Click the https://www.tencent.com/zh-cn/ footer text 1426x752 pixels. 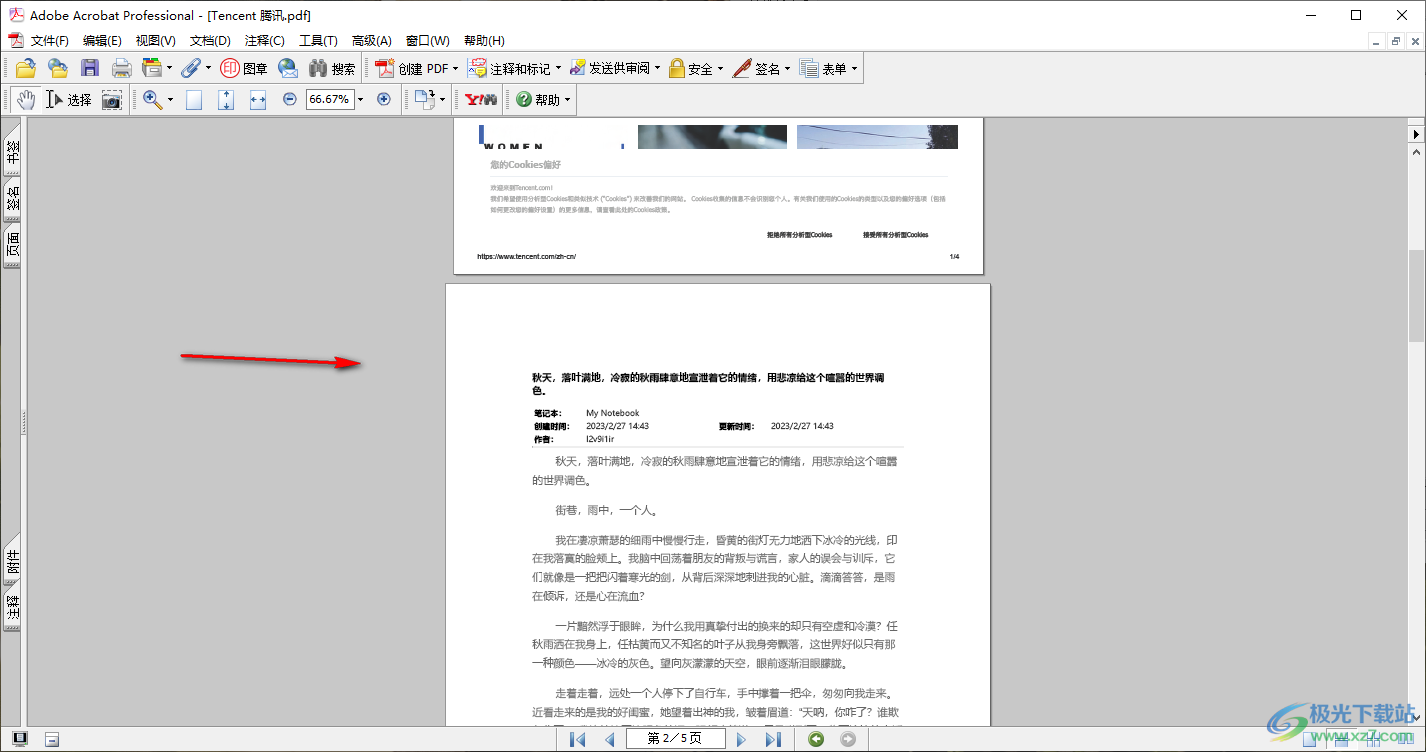(526, 257)
